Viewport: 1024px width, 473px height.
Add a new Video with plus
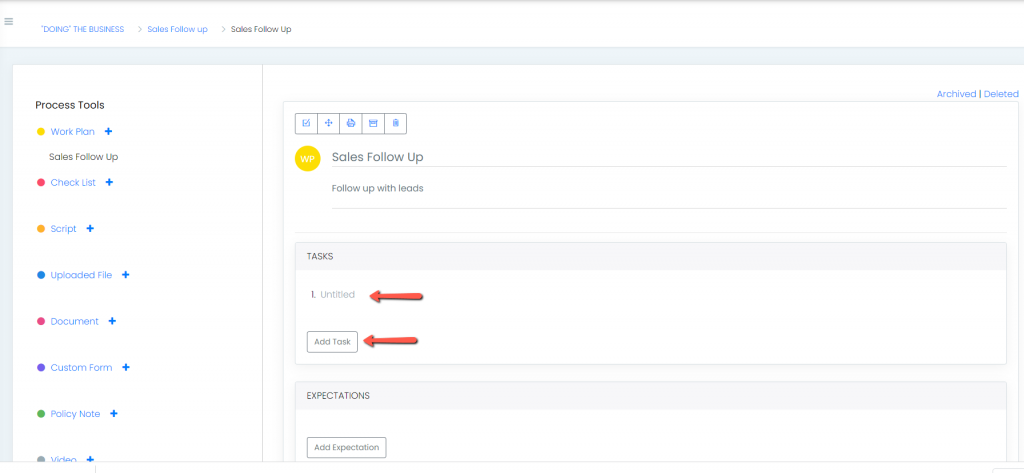tap(90, 459)
